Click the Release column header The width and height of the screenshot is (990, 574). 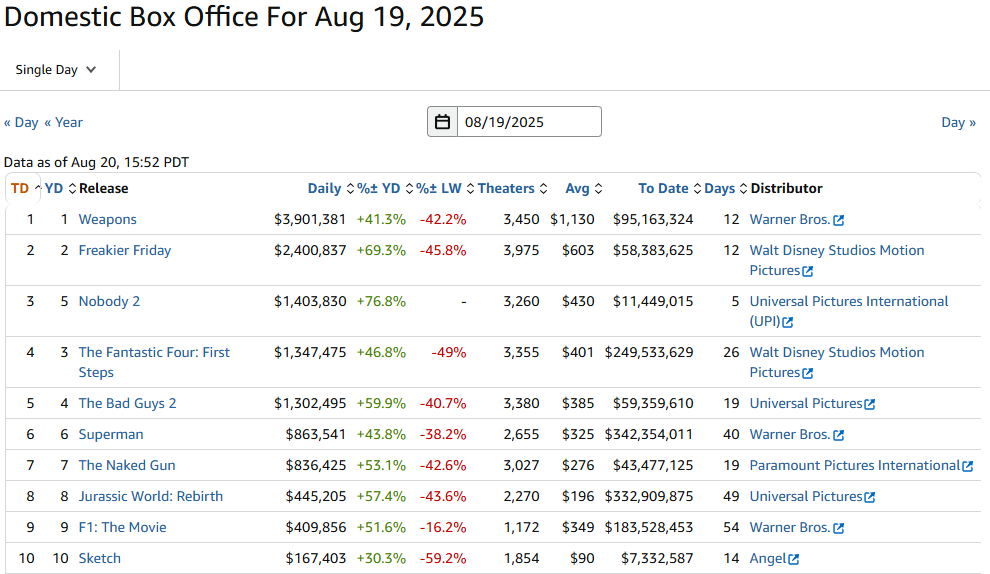(104, 188)
